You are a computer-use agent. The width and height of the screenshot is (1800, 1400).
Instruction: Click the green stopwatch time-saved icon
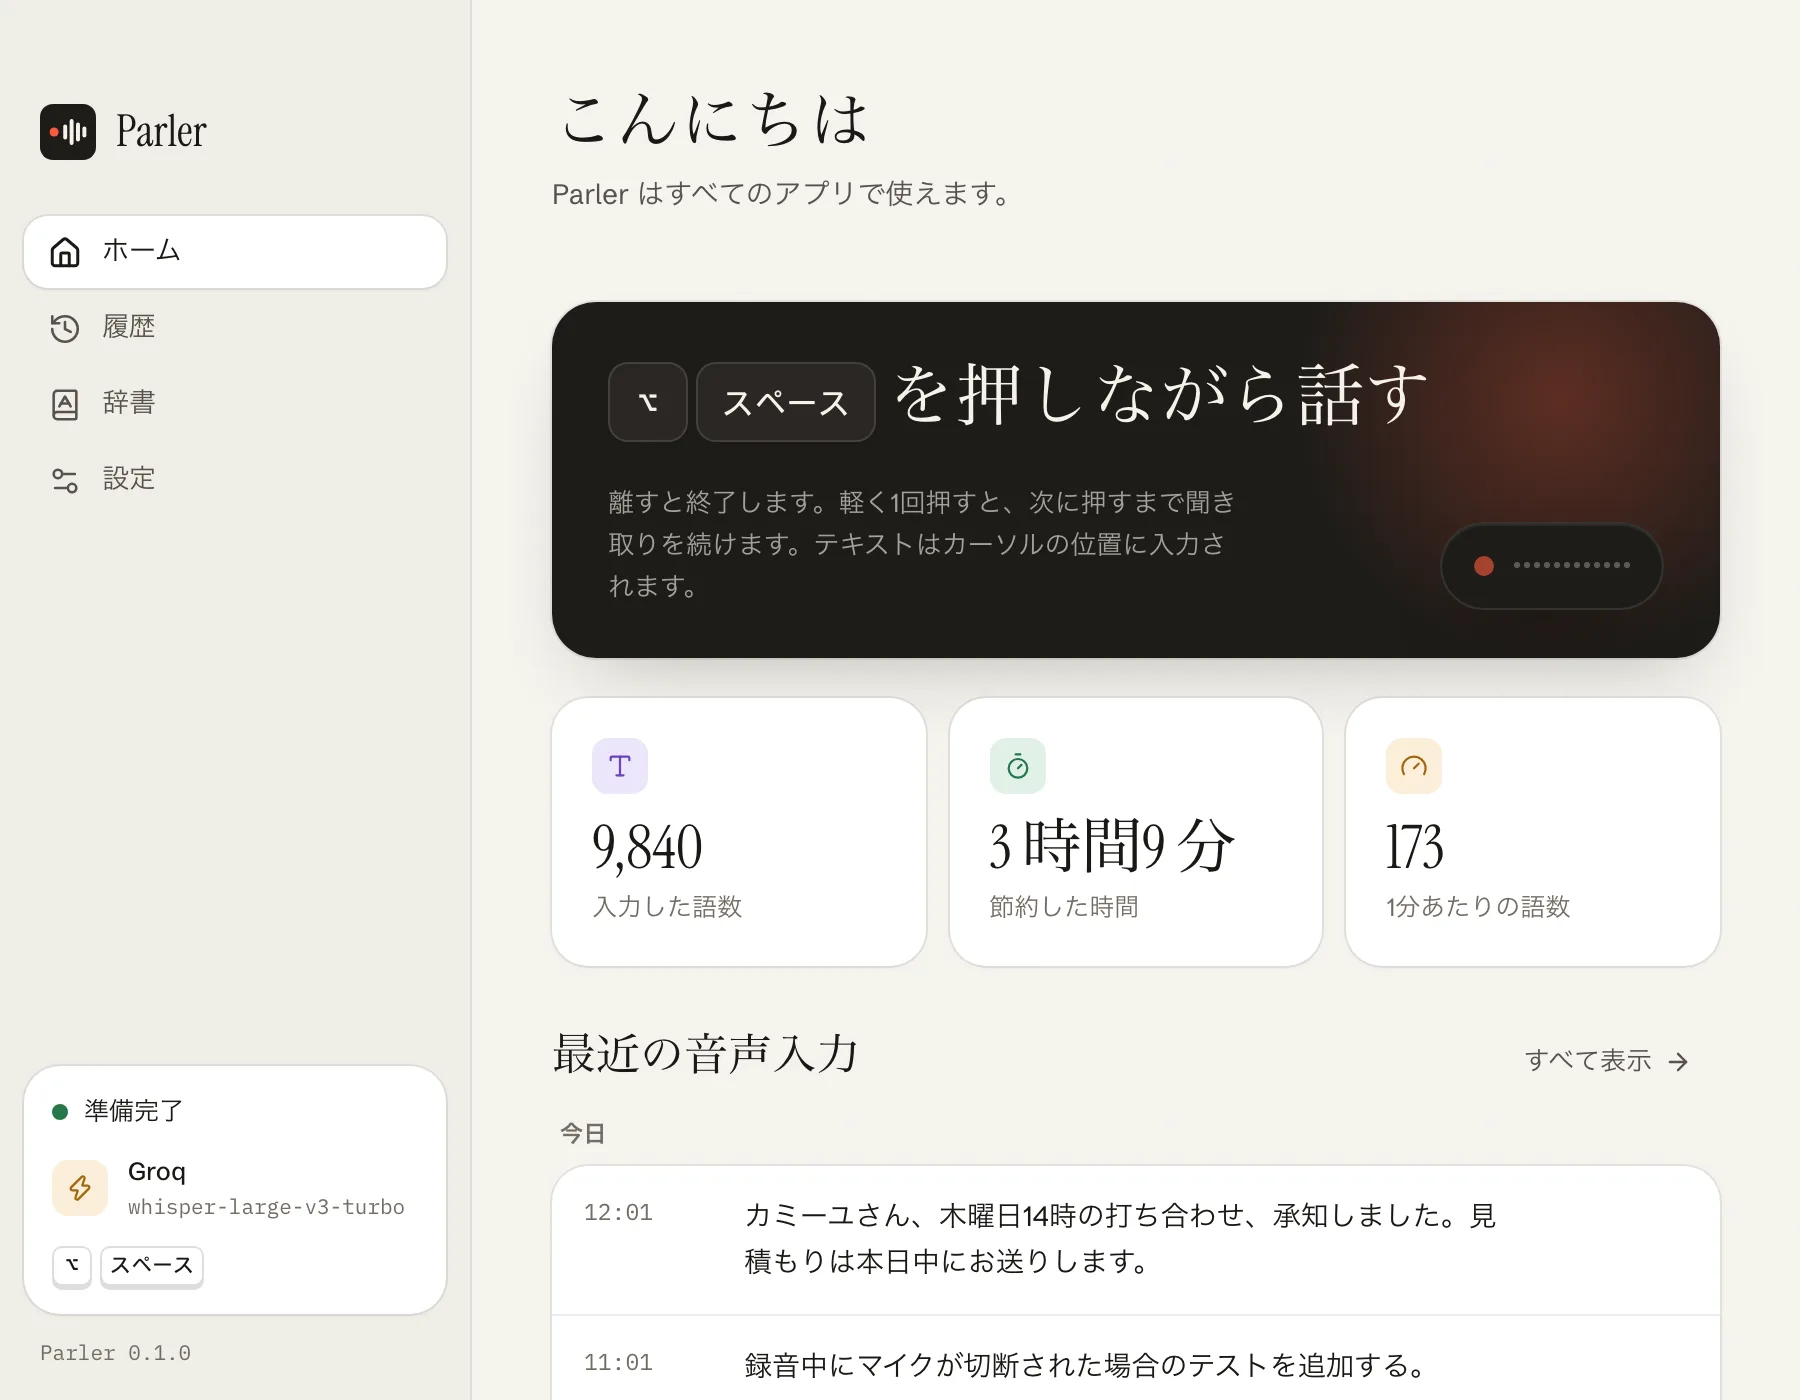coord(1018,766)
